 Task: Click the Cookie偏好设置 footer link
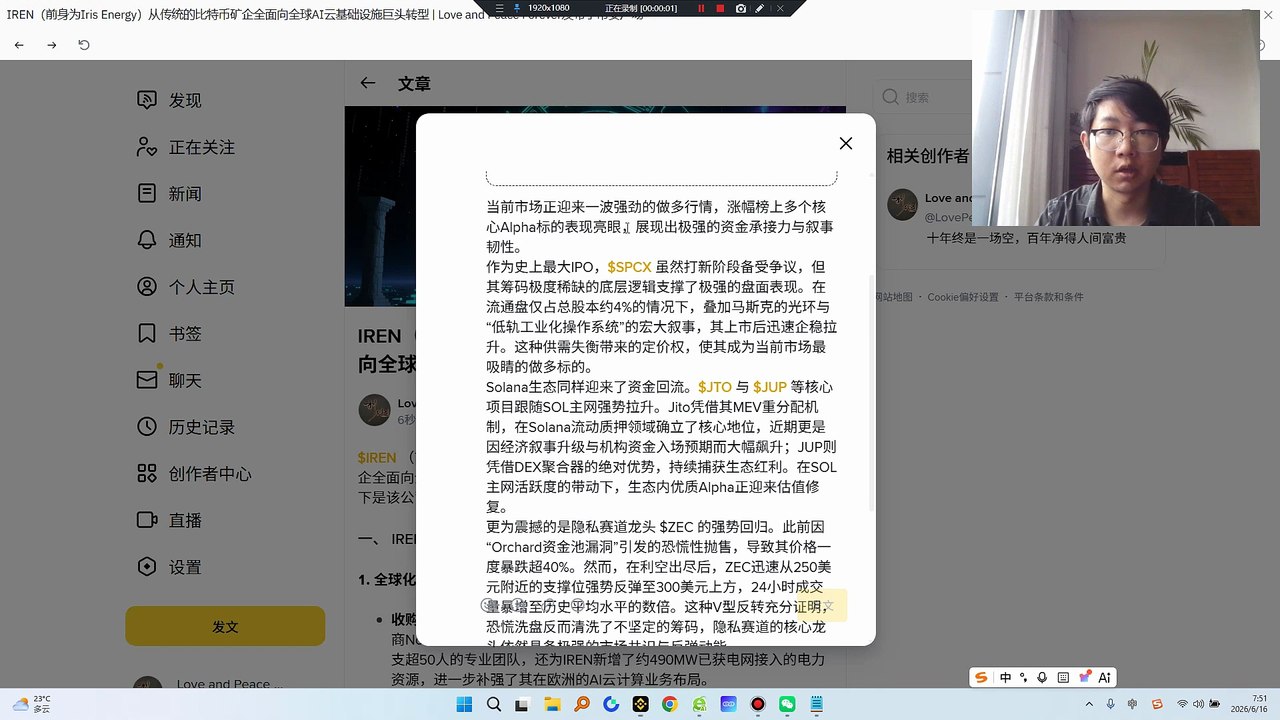click(x=963, y=297)
